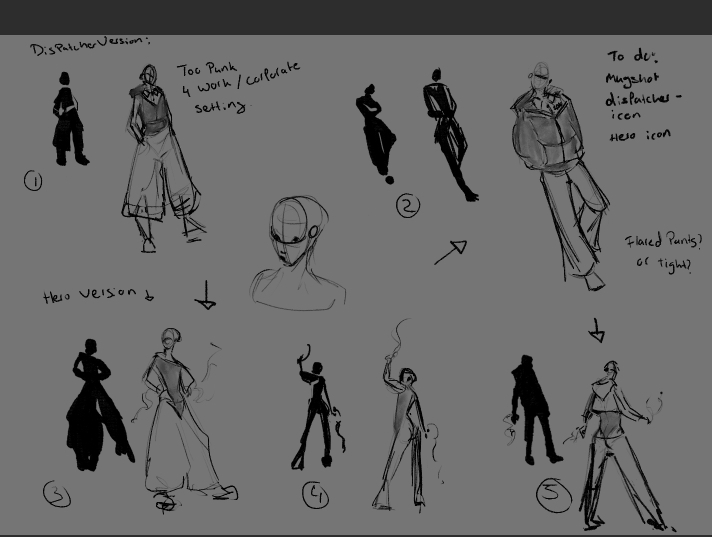Click the circled number 3 label
Image resolution: width=712 pixels, height=537 pixels.
click(x=57, y=493)
